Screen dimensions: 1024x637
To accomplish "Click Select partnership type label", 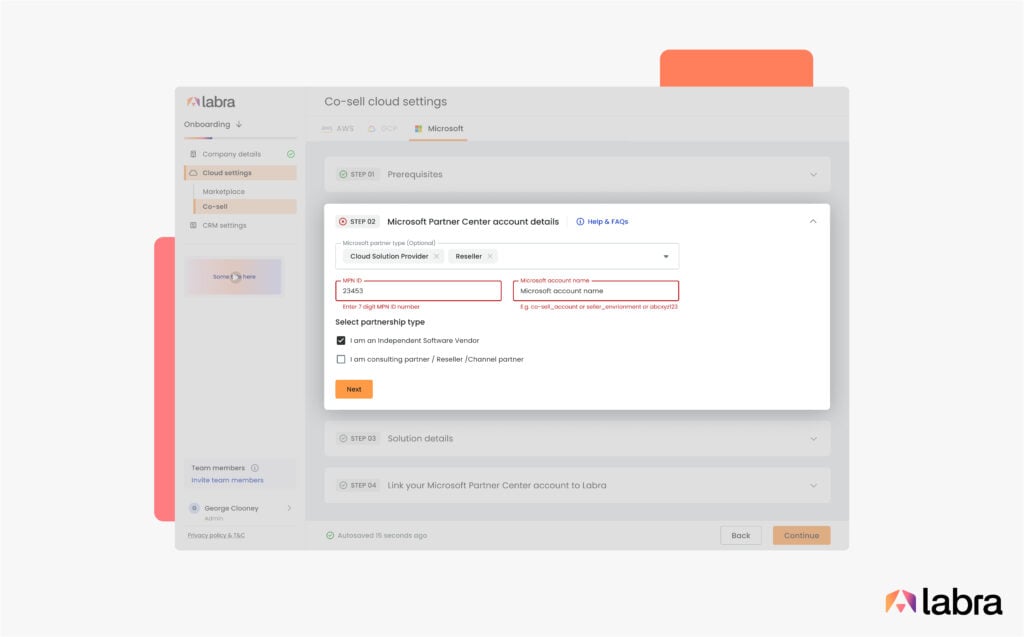I will point(380,322).
